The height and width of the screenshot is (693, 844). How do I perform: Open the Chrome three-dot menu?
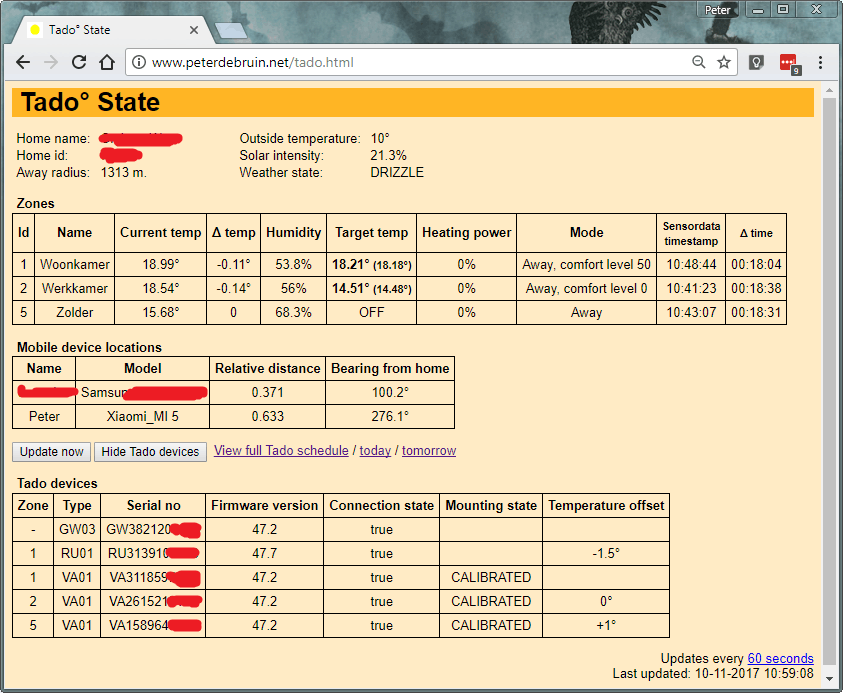(x=820, y=62)
